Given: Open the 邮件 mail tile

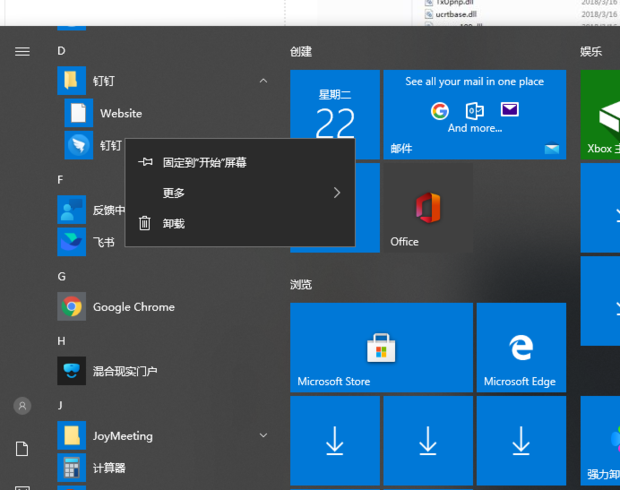Looking at the screenshot, I should click(474, 115).
